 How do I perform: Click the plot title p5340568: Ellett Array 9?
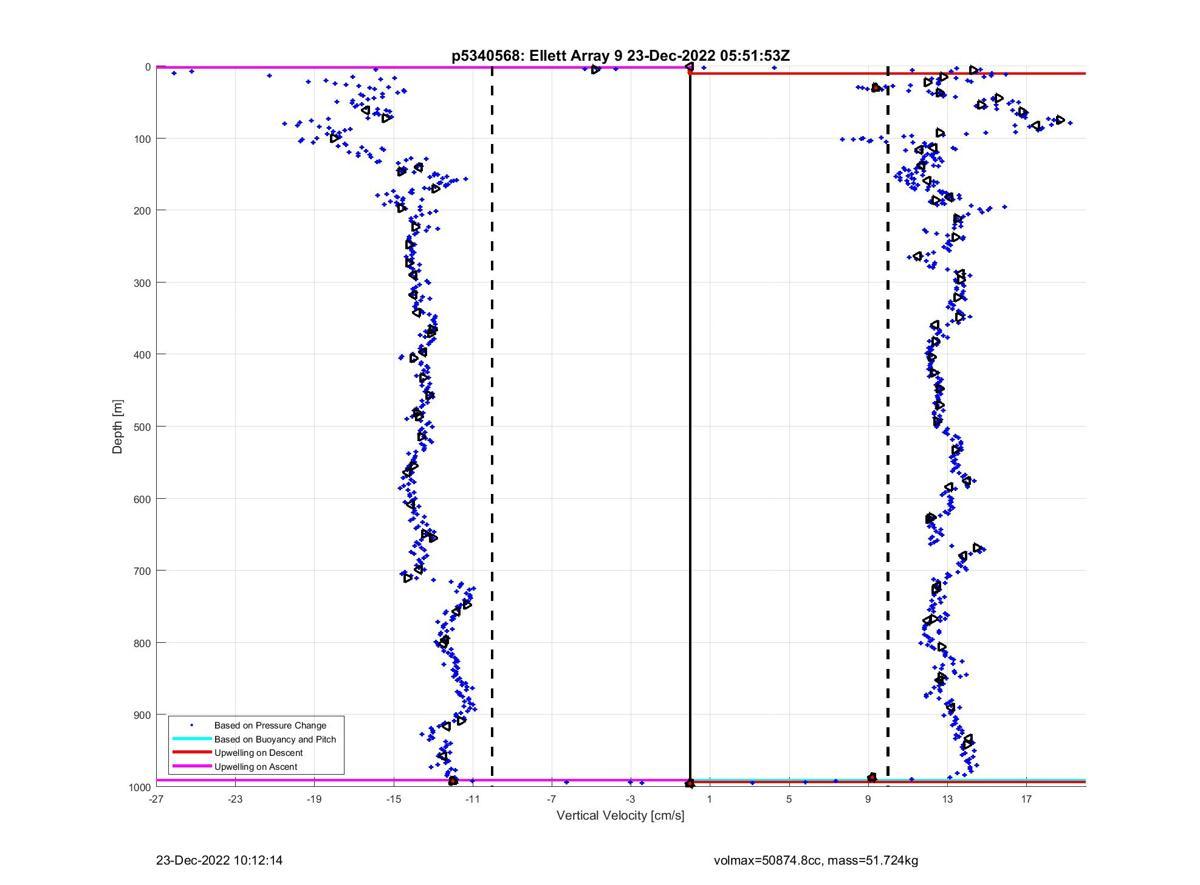click(x=537, y=56)
